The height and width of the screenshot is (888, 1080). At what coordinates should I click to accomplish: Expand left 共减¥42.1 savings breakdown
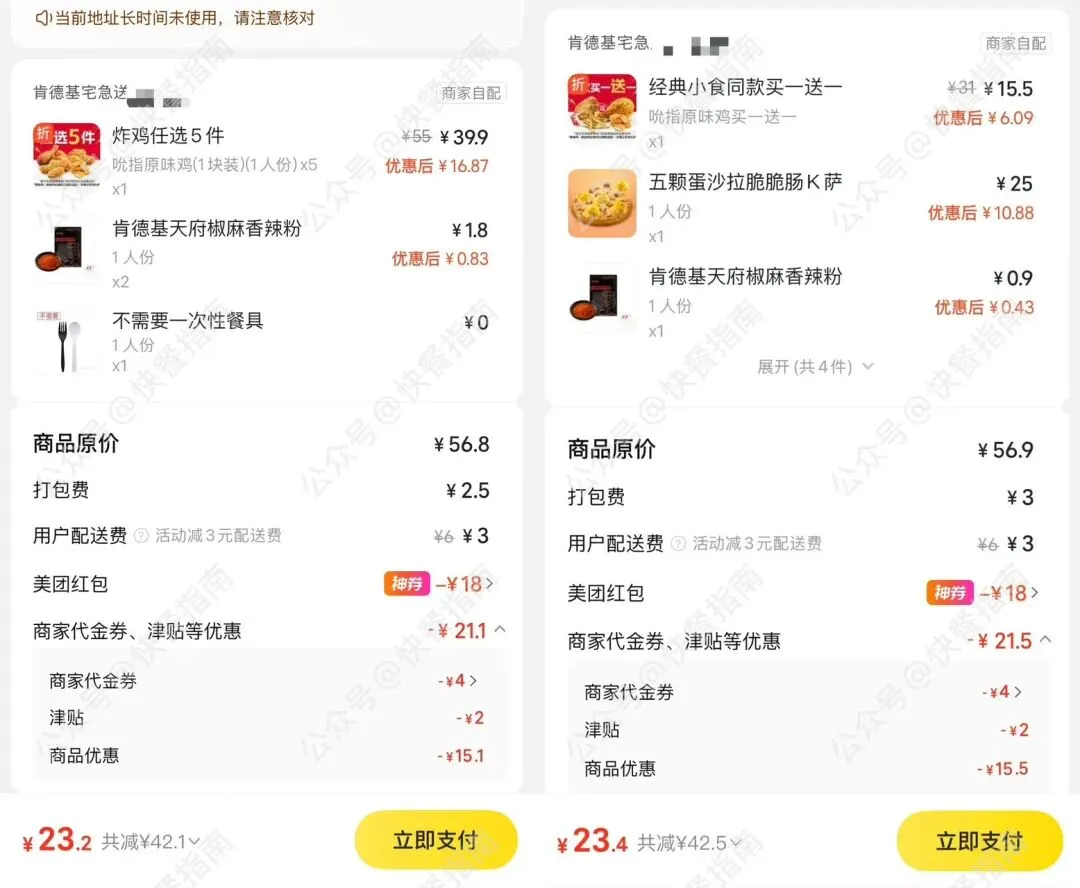point(151,842)
